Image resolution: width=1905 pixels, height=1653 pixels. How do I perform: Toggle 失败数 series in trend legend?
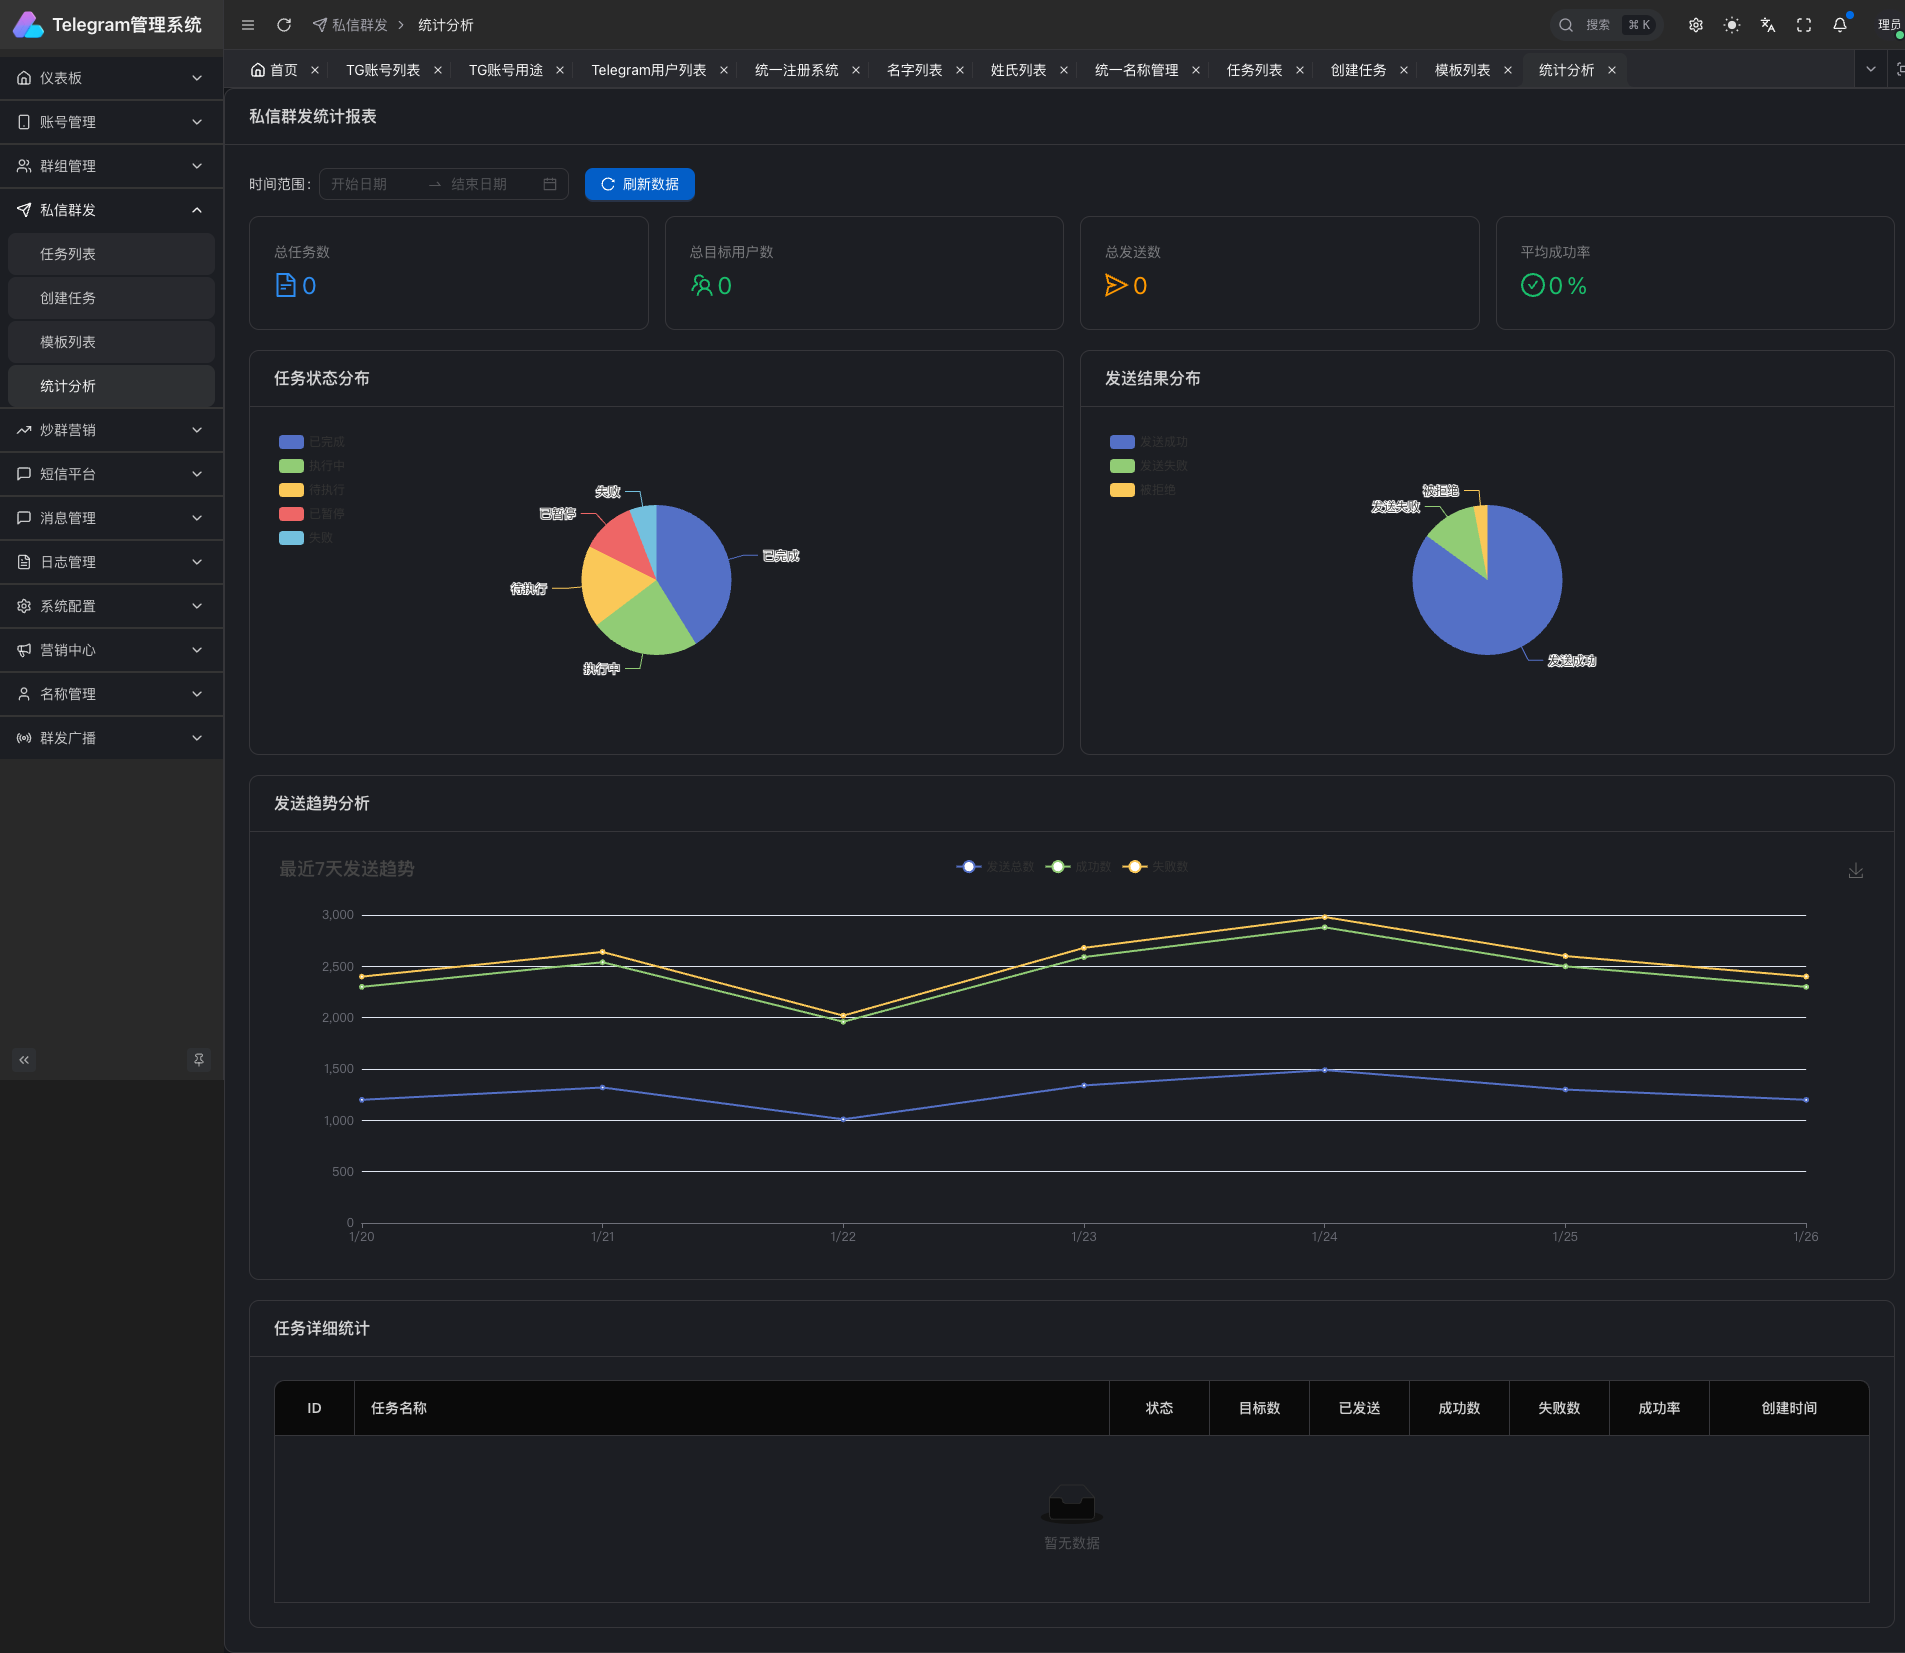(1156, 867)
